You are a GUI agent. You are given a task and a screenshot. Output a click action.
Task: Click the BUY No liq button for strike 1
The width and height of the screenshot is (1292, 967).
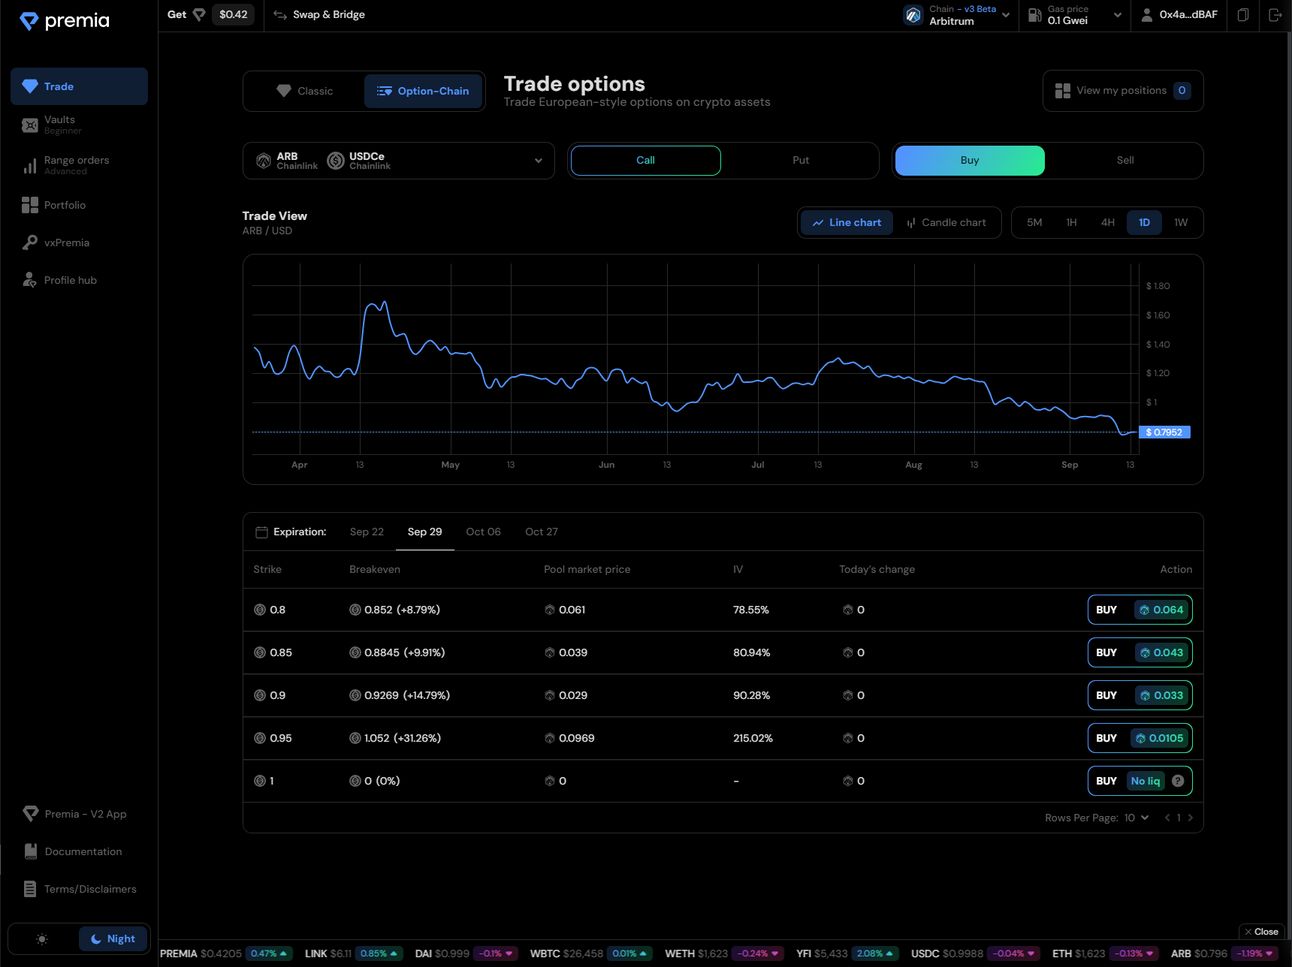tap(1140, 781)
